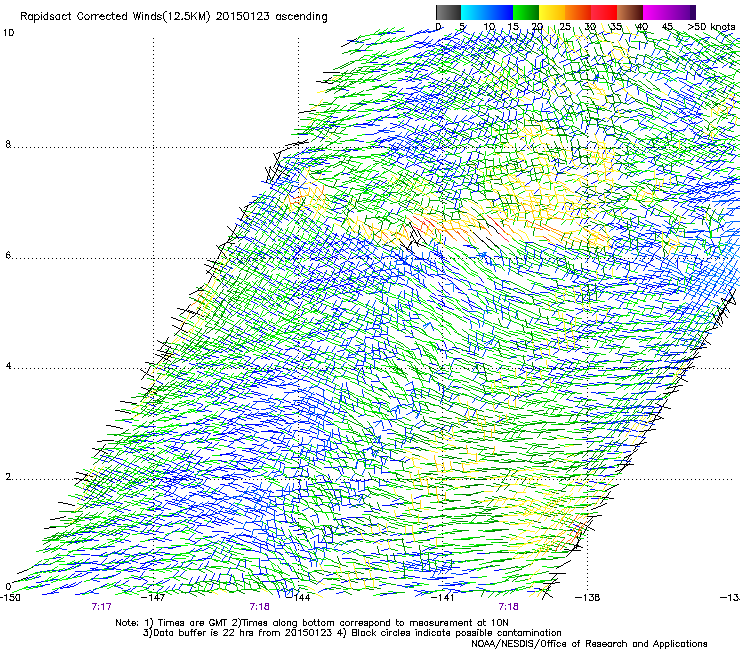Click the gray 0-5 knots color bar segment
Image resolution: width=740 pixels, height=650 pixels.
[448, 12]
